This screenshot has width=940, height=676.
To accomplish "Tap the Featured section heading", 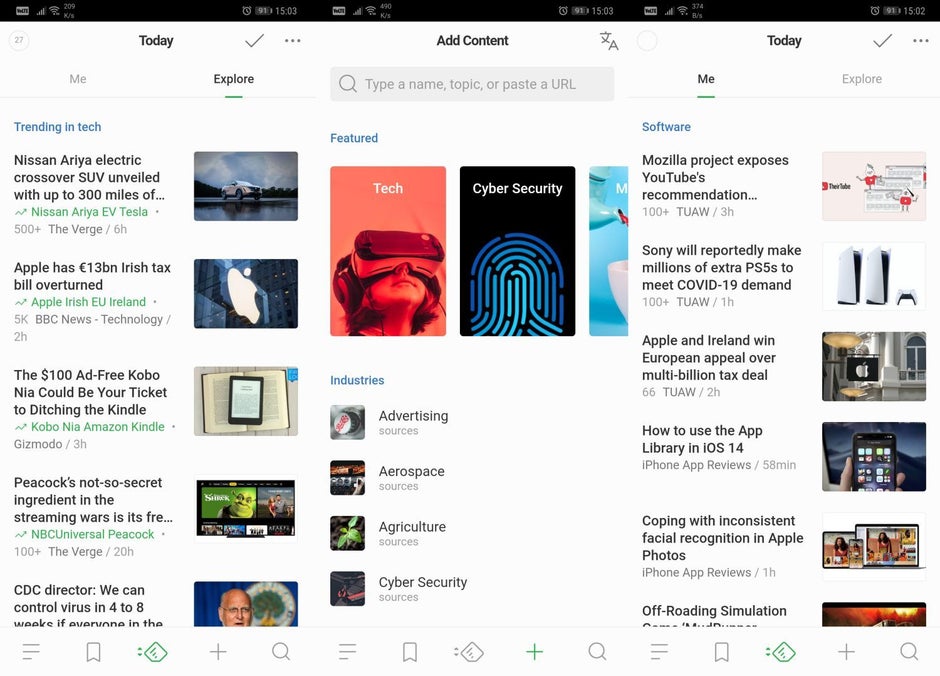I will click(354, 138).
